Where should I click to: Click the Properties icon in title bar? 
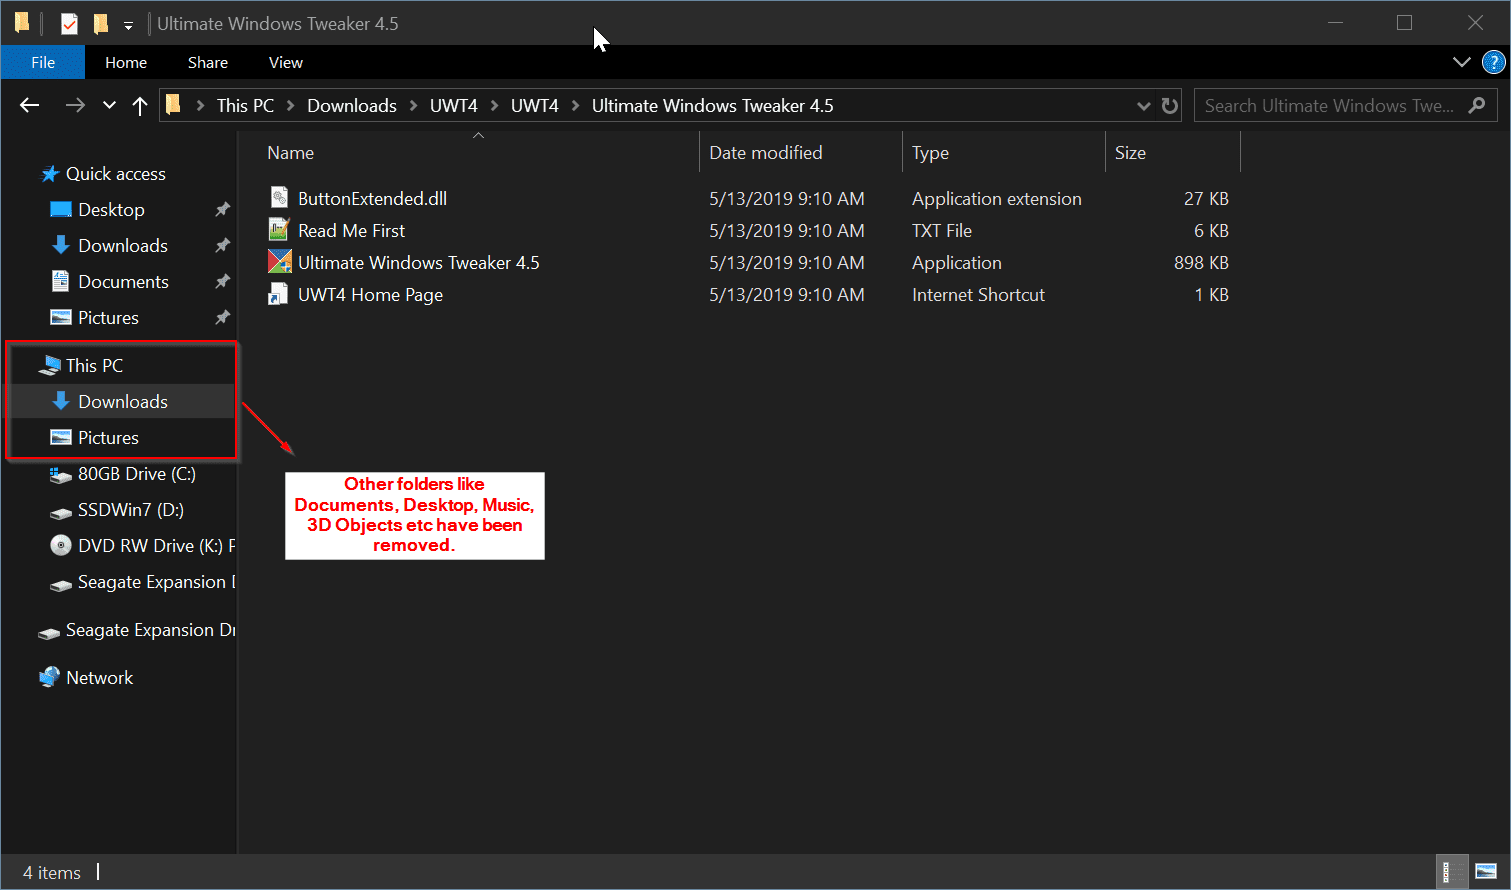(x=69, y=24)
